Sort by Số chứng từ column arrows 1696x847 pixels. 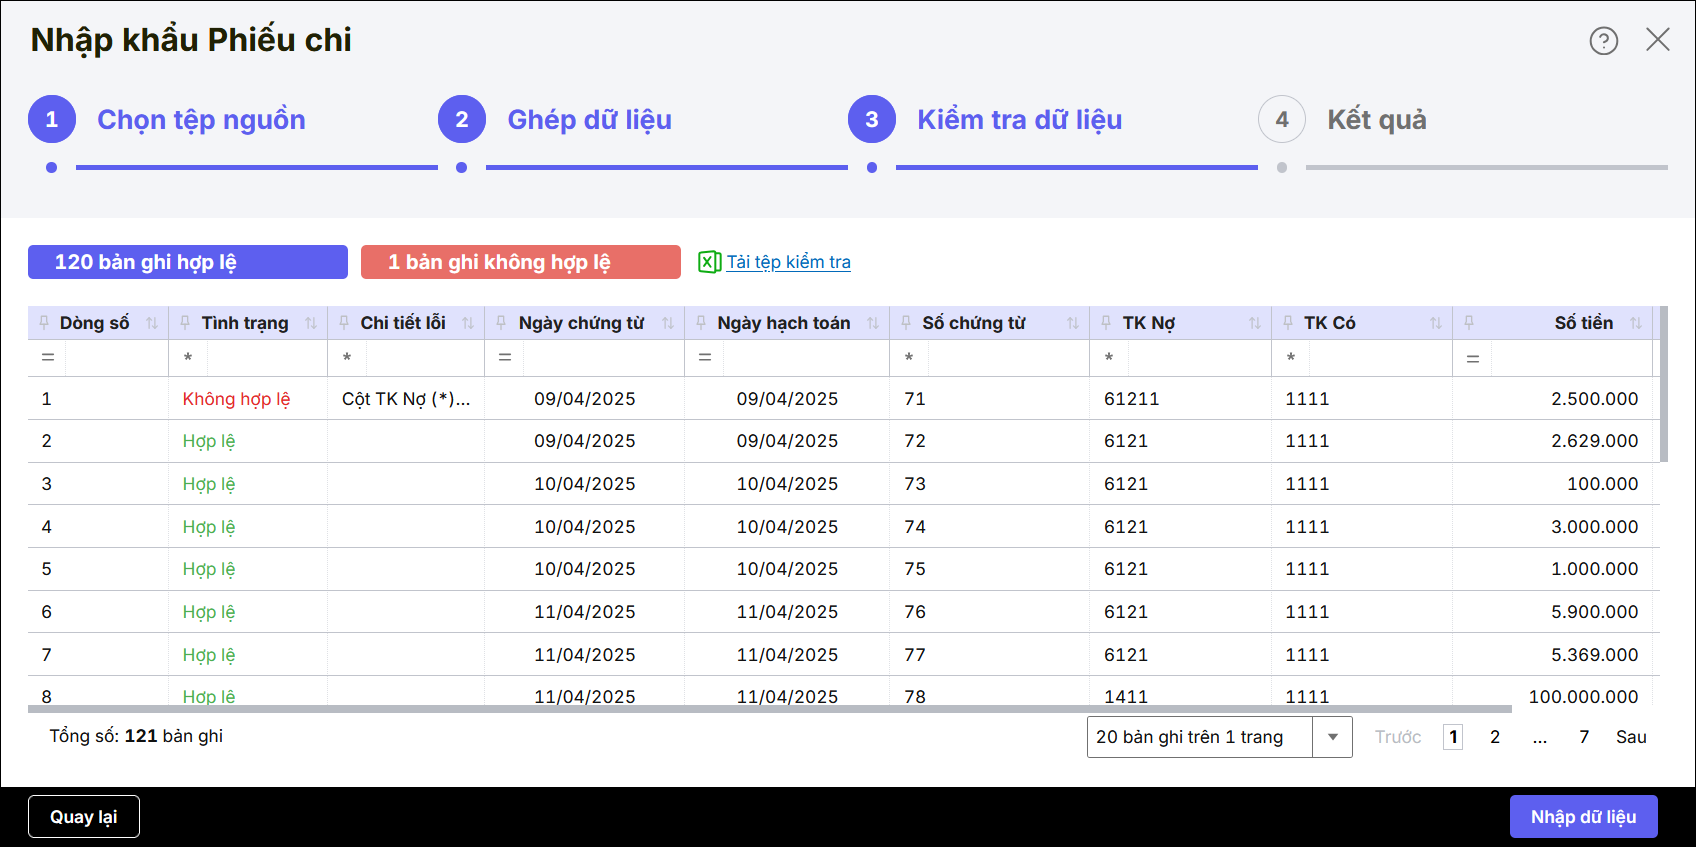click(x=1073, y=323)
